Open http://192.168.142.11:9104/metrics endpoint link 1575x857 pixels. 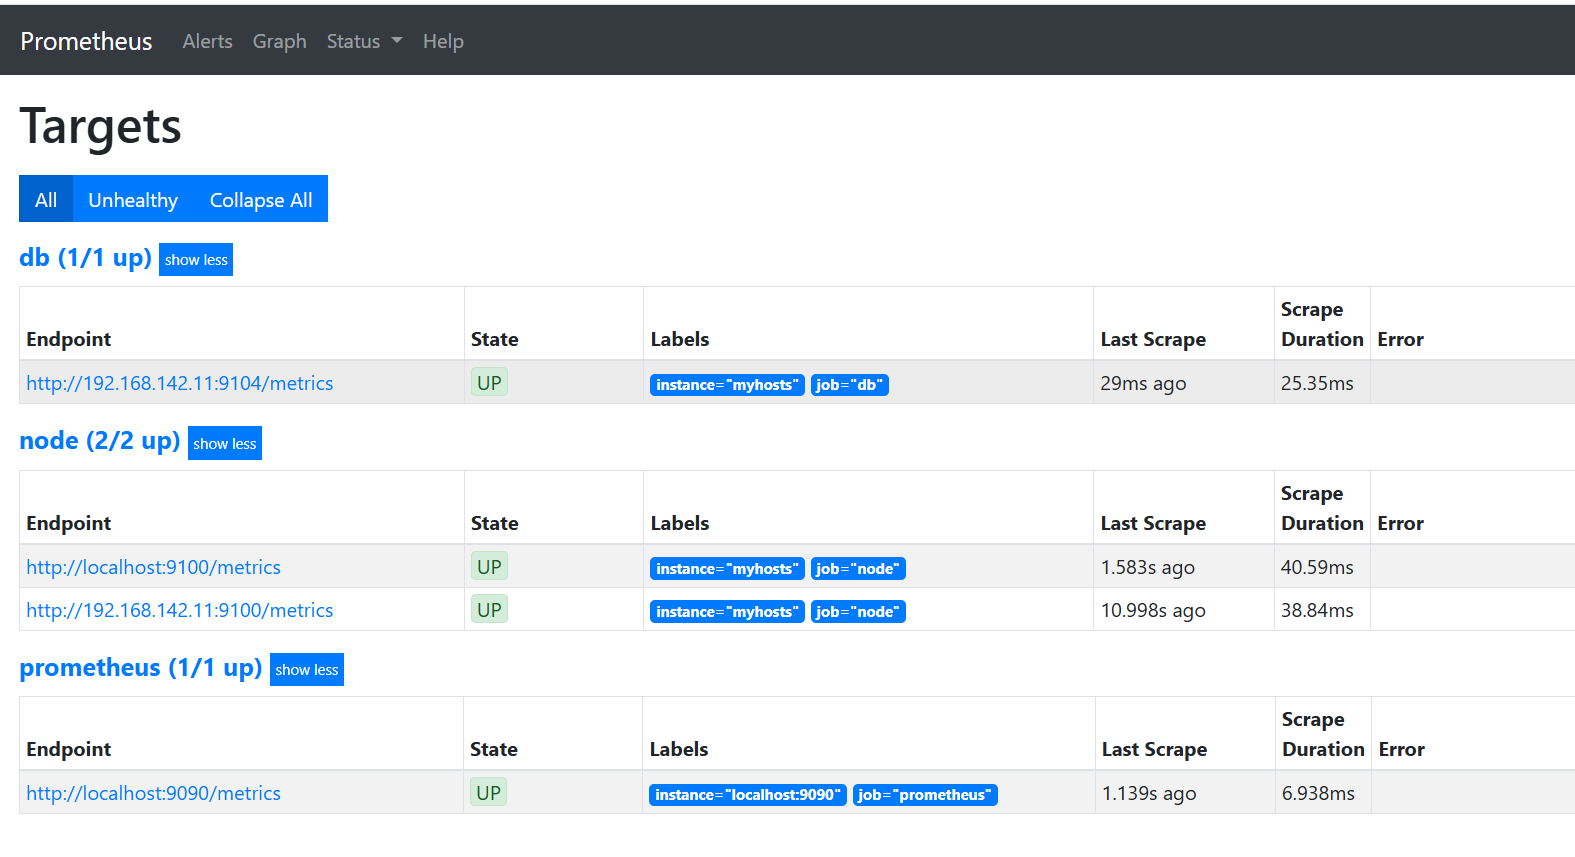[x=180, y=383]
